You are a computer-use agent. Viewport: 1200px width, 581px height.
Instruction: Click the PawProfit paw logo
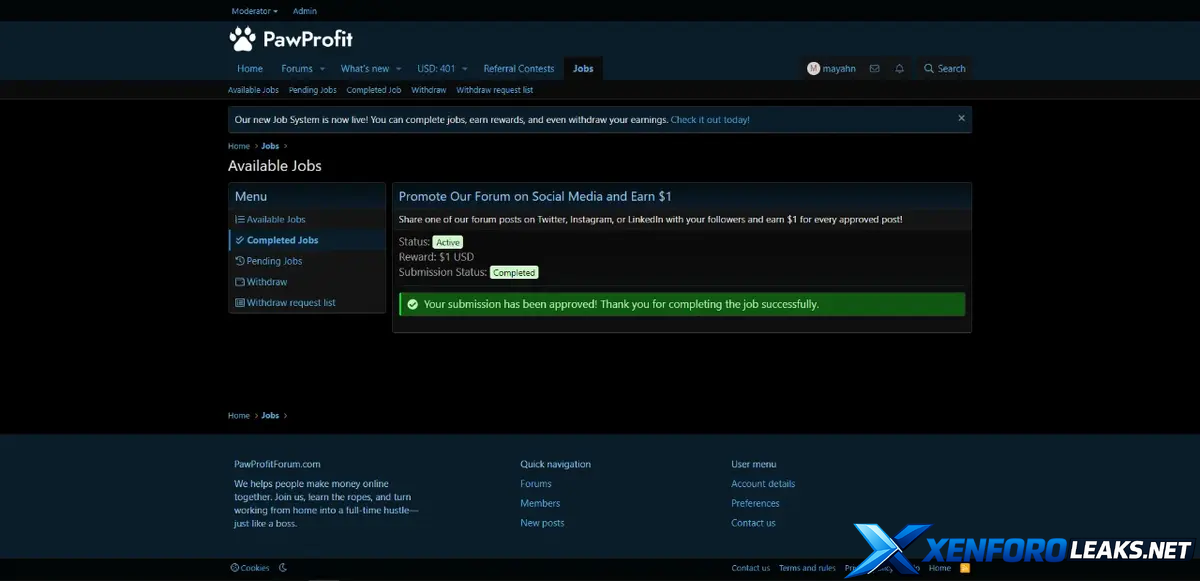coord(242,39)
